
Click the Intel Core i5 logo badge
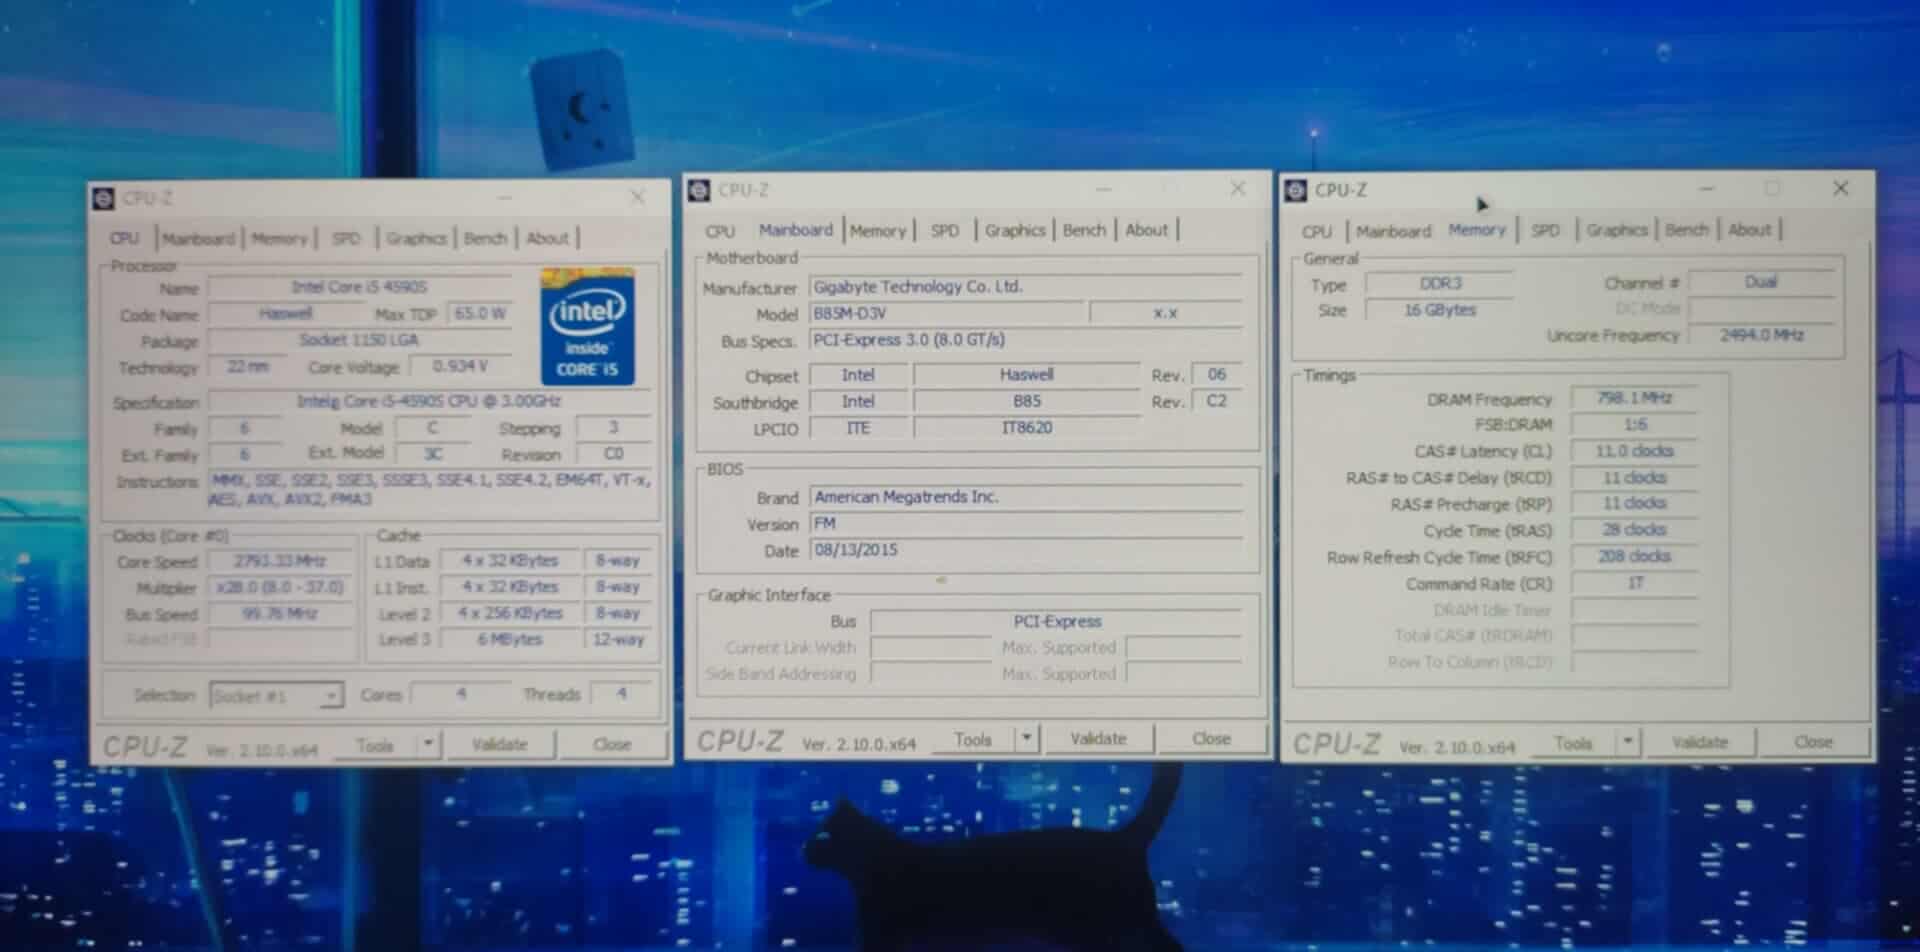coord(588,327)
